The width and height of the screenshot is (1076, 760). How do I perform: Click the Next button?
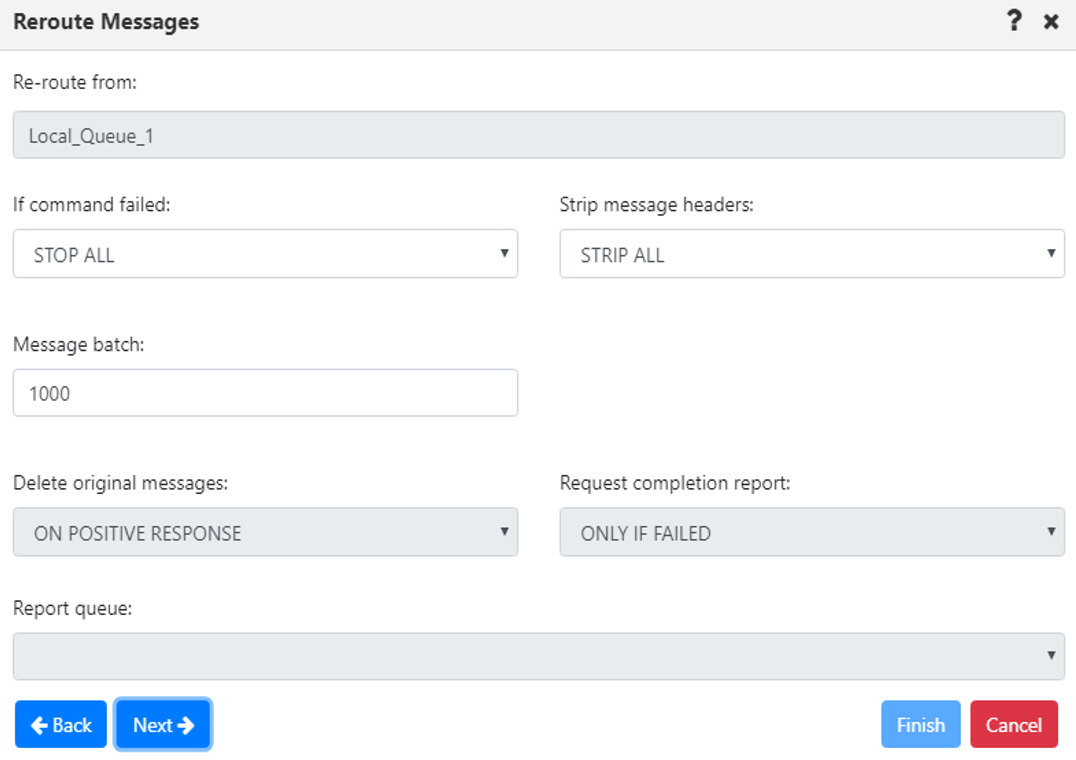(x=163, y=724)
